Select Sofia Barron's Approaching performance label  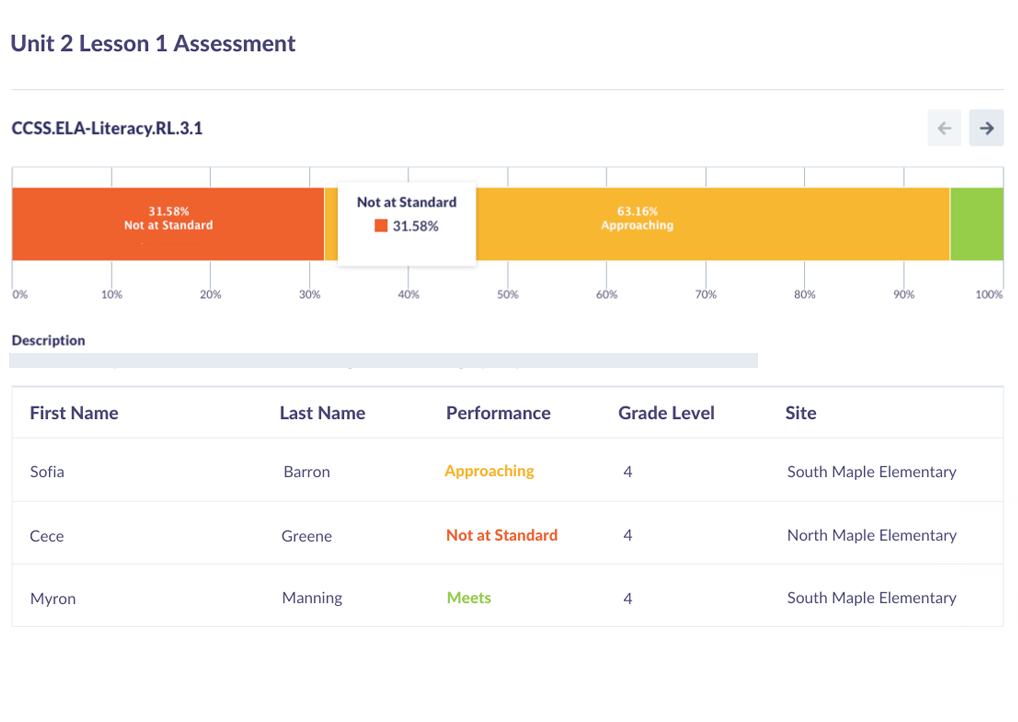tap(489, 471)
